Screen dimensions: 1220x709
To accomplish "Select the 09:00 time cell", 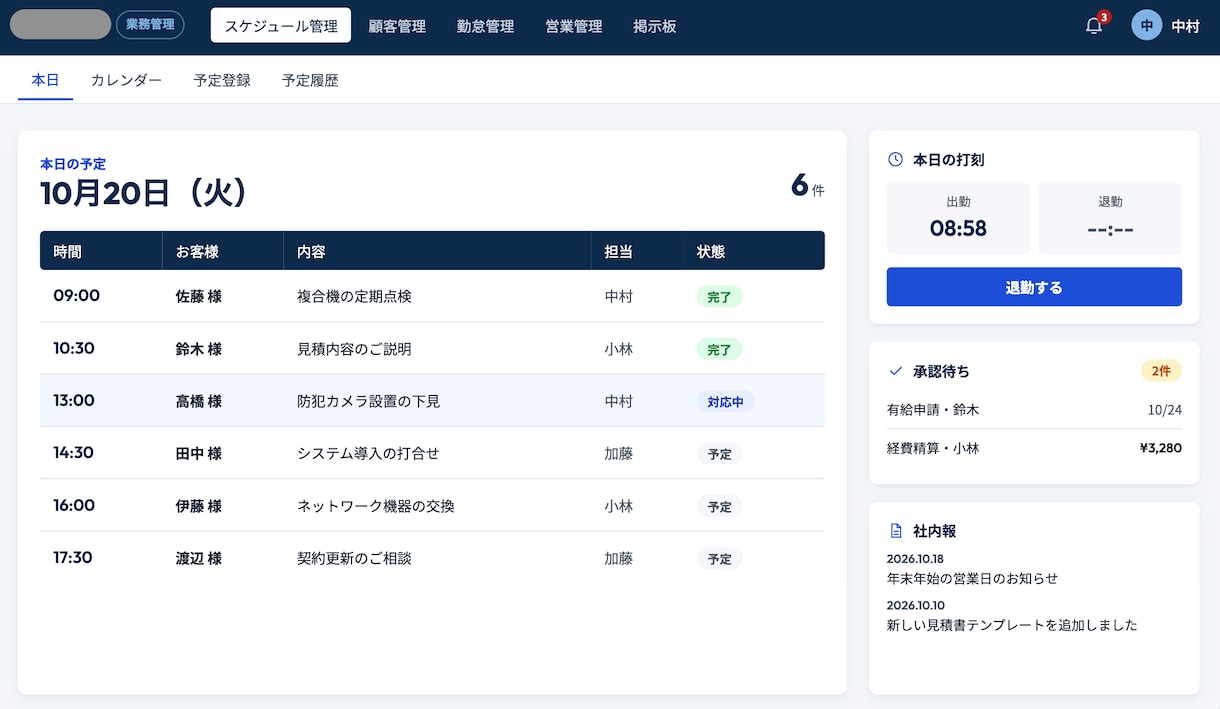I will pos(77,296).
